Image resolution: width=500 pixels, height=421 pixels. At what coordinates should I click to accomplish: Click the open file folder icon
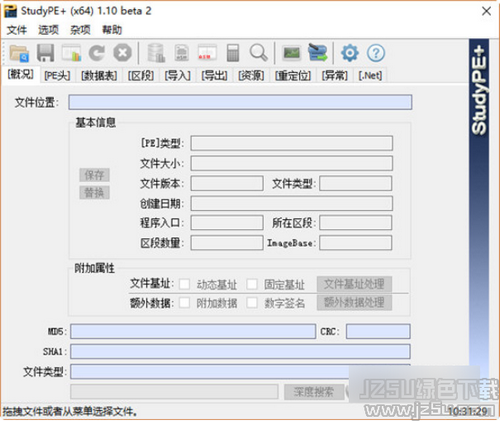click(19, 53)
